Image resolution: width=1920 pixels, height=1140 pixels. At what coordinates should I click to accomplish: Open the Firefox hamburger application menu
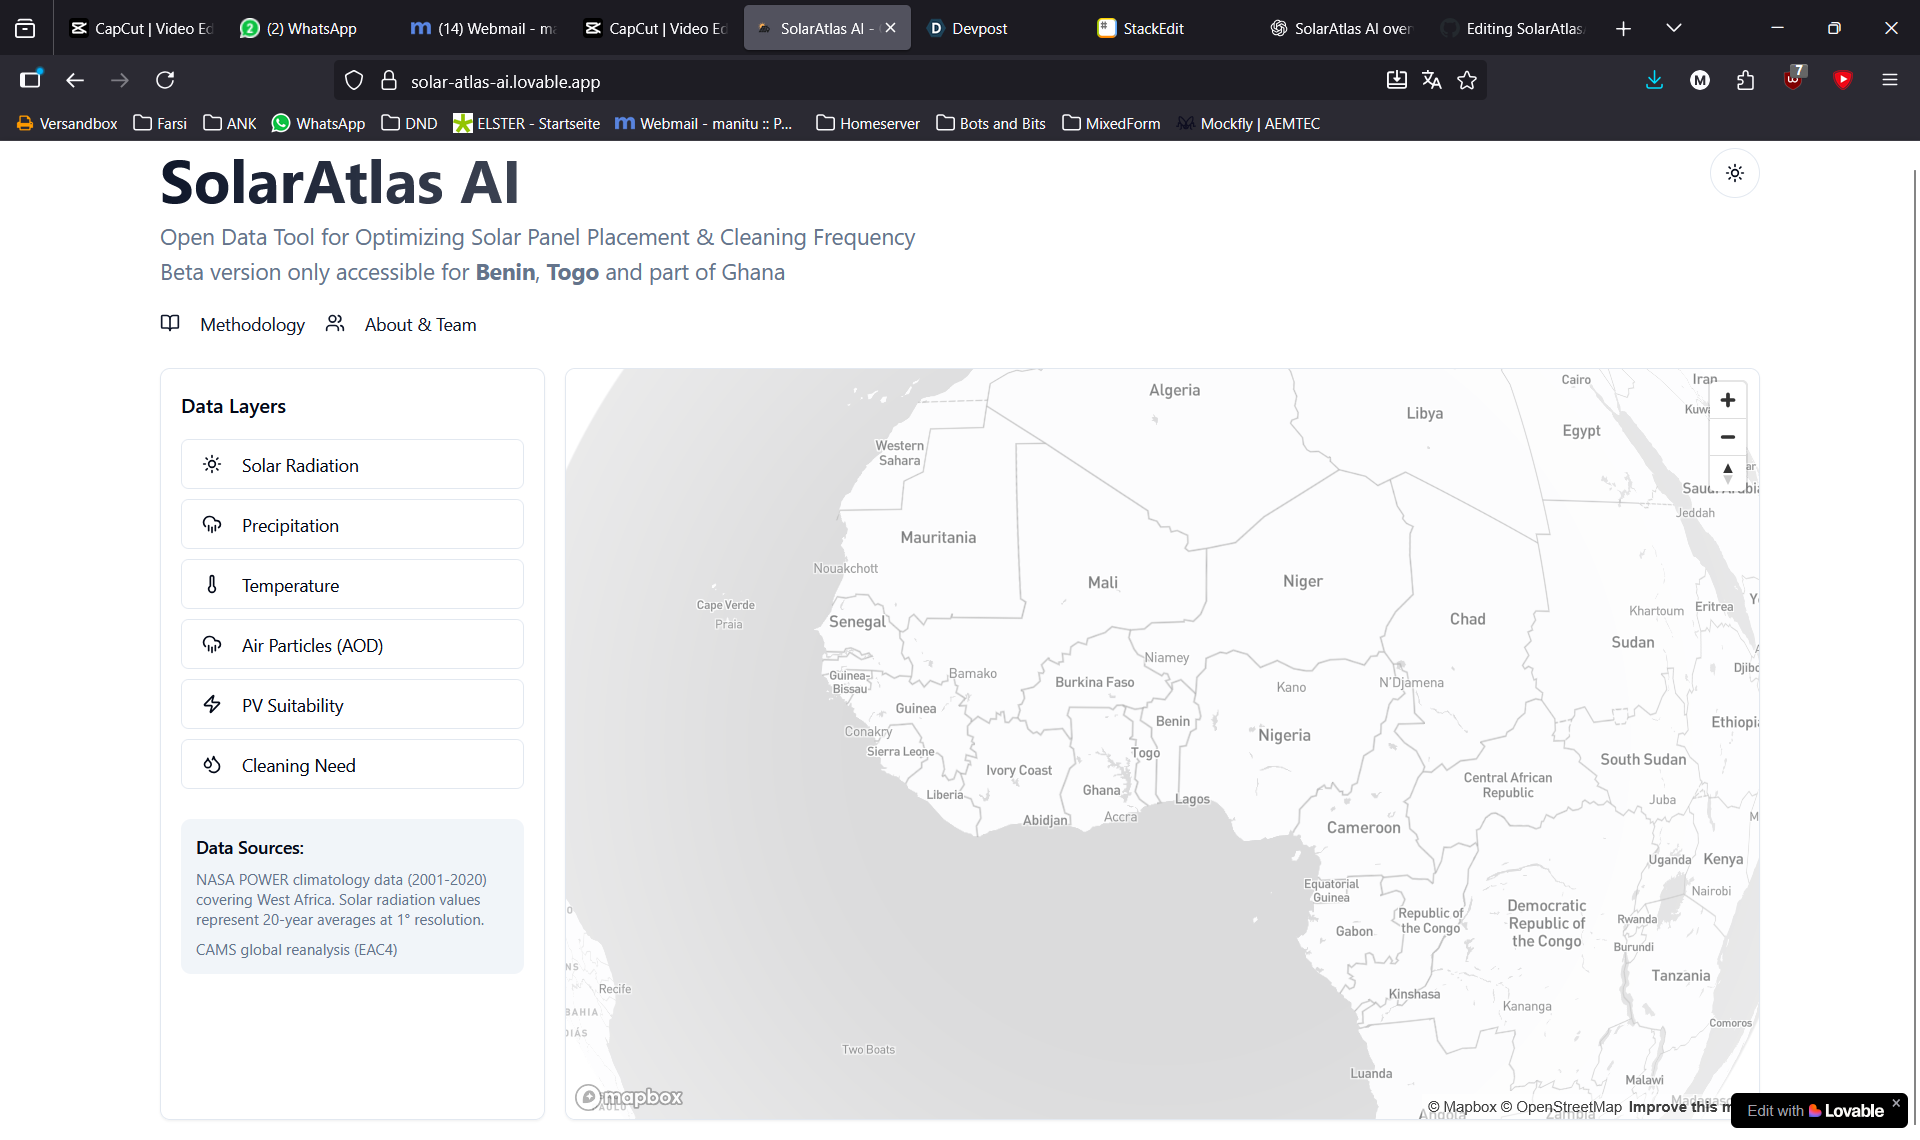coord(1889,81)
